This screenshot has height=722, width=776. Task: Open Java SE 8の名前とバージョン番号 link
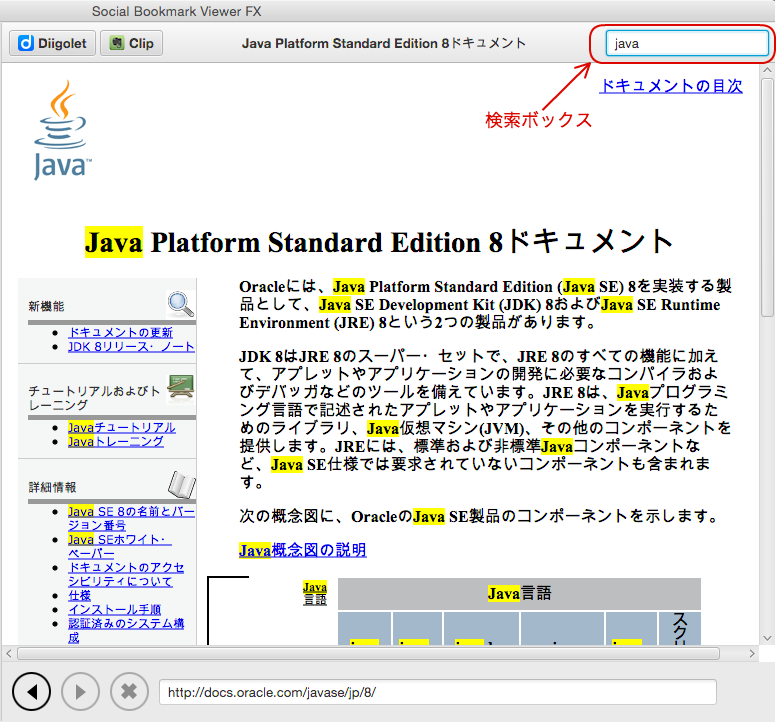[131, 518]
